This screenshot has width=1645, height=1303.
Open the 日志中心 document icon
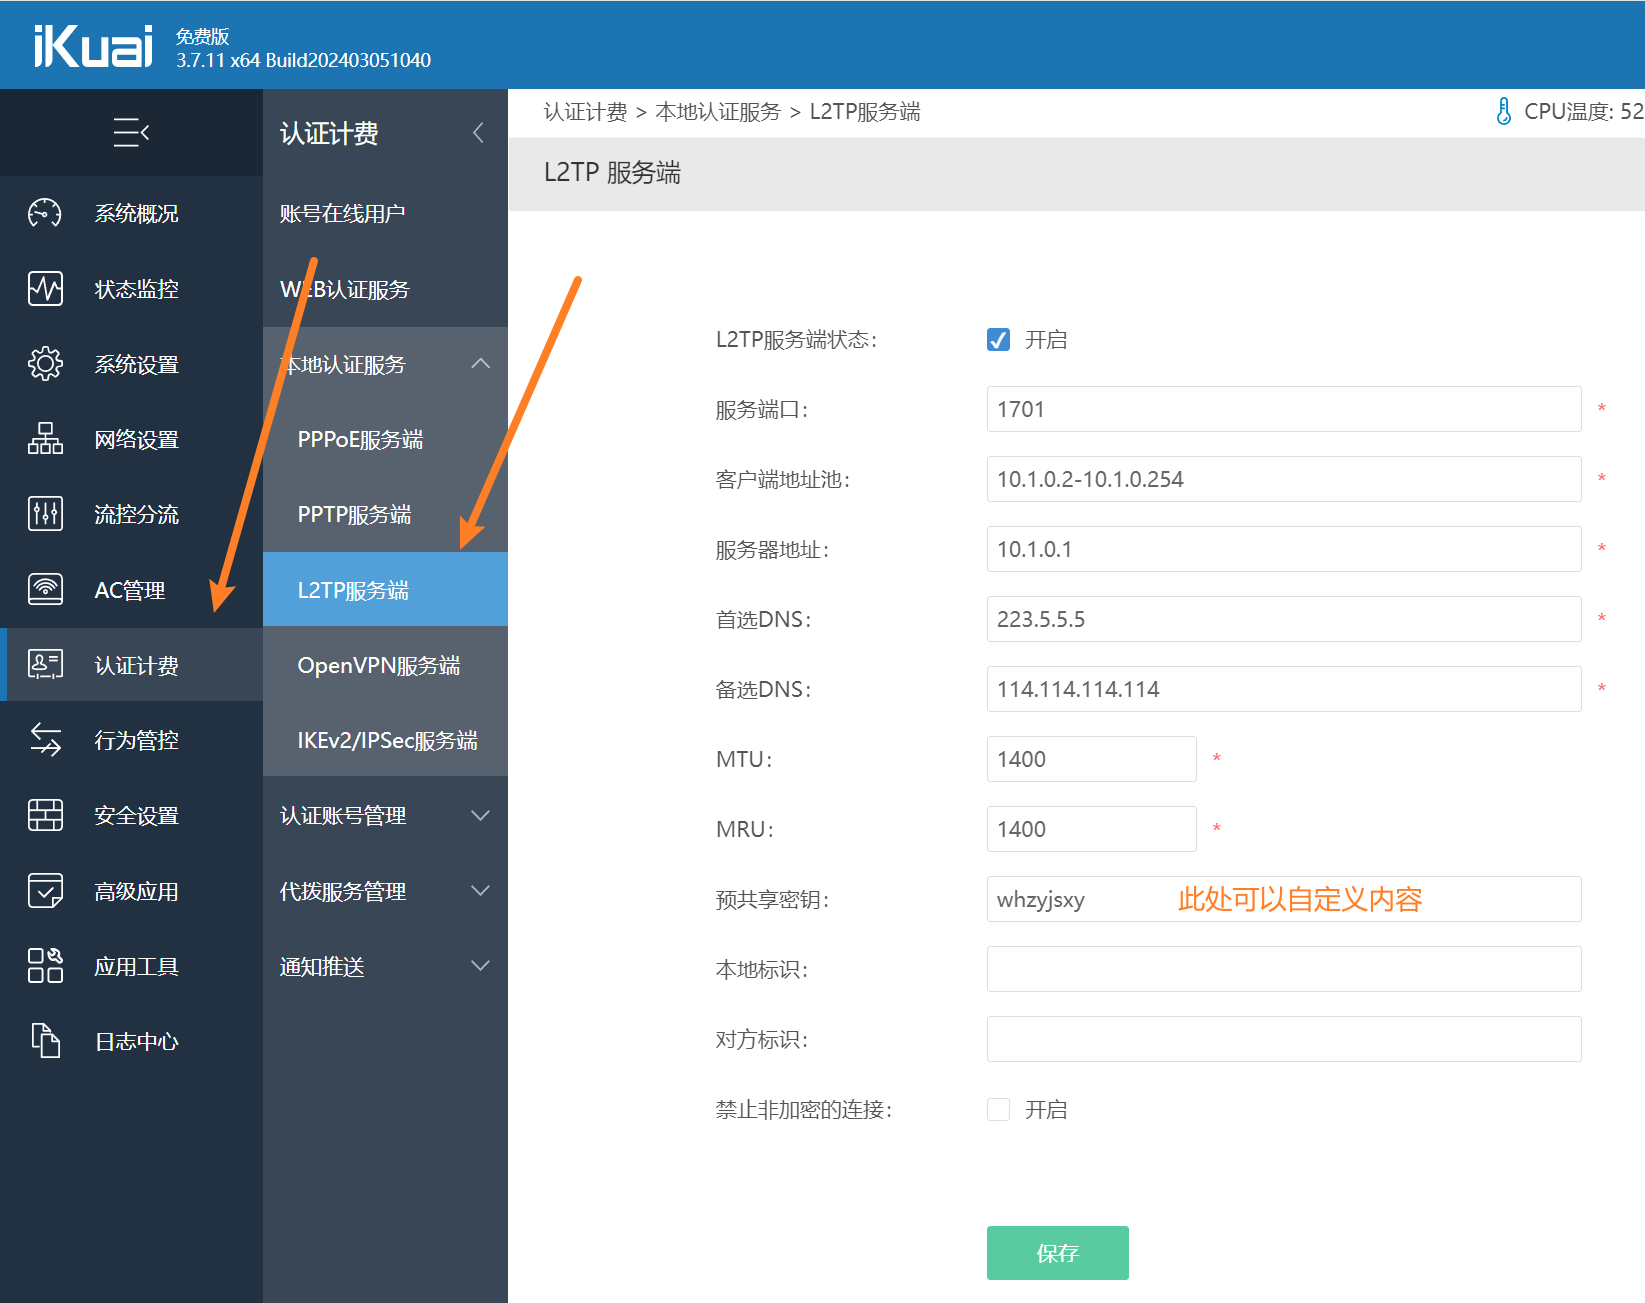pyautogui.click(x=45, y=1041)
